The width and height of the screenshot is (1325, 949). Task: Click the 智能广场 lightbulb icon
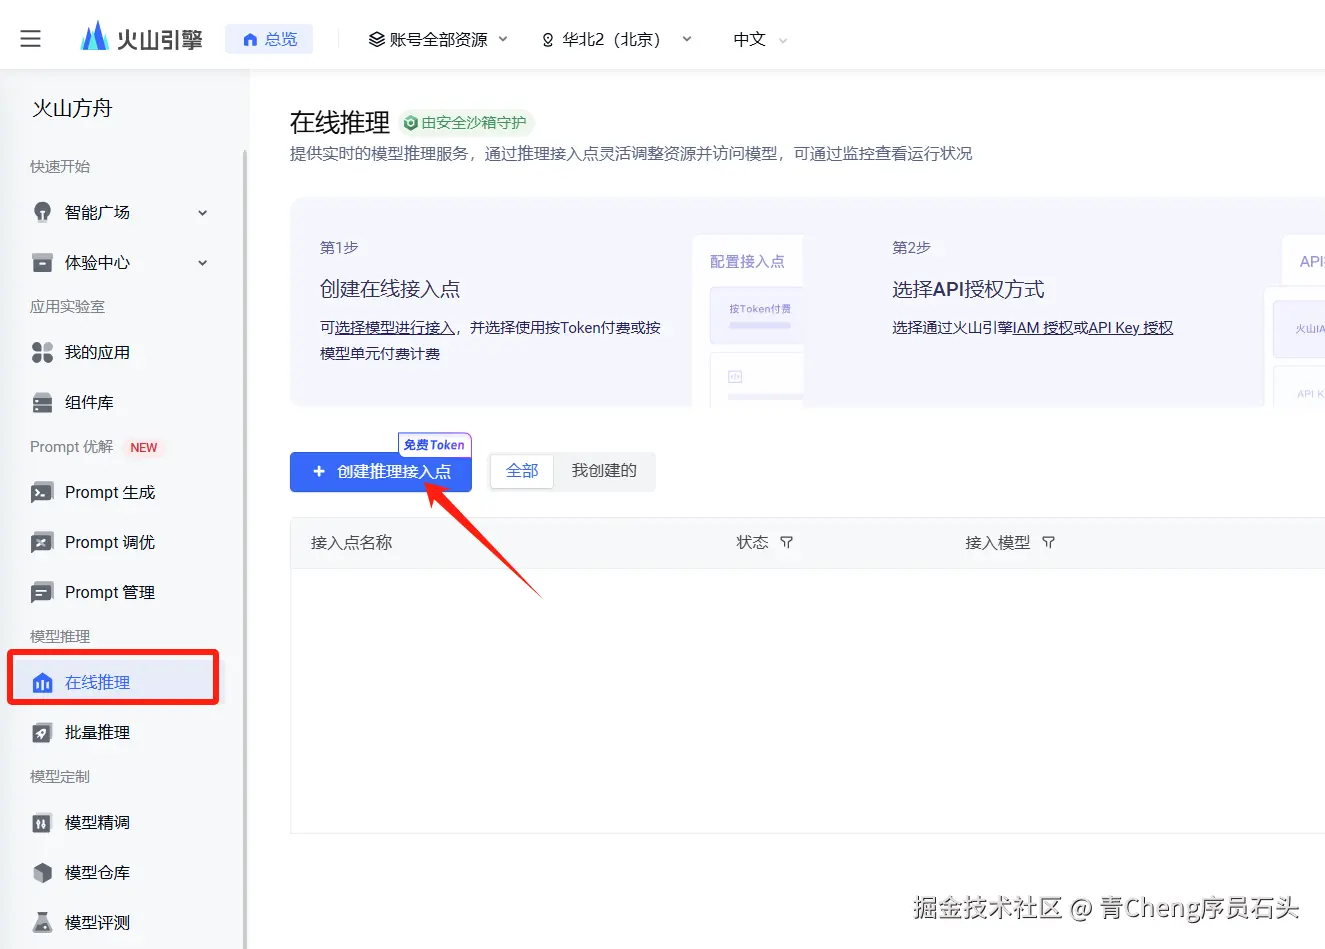(x=42, y=212)
